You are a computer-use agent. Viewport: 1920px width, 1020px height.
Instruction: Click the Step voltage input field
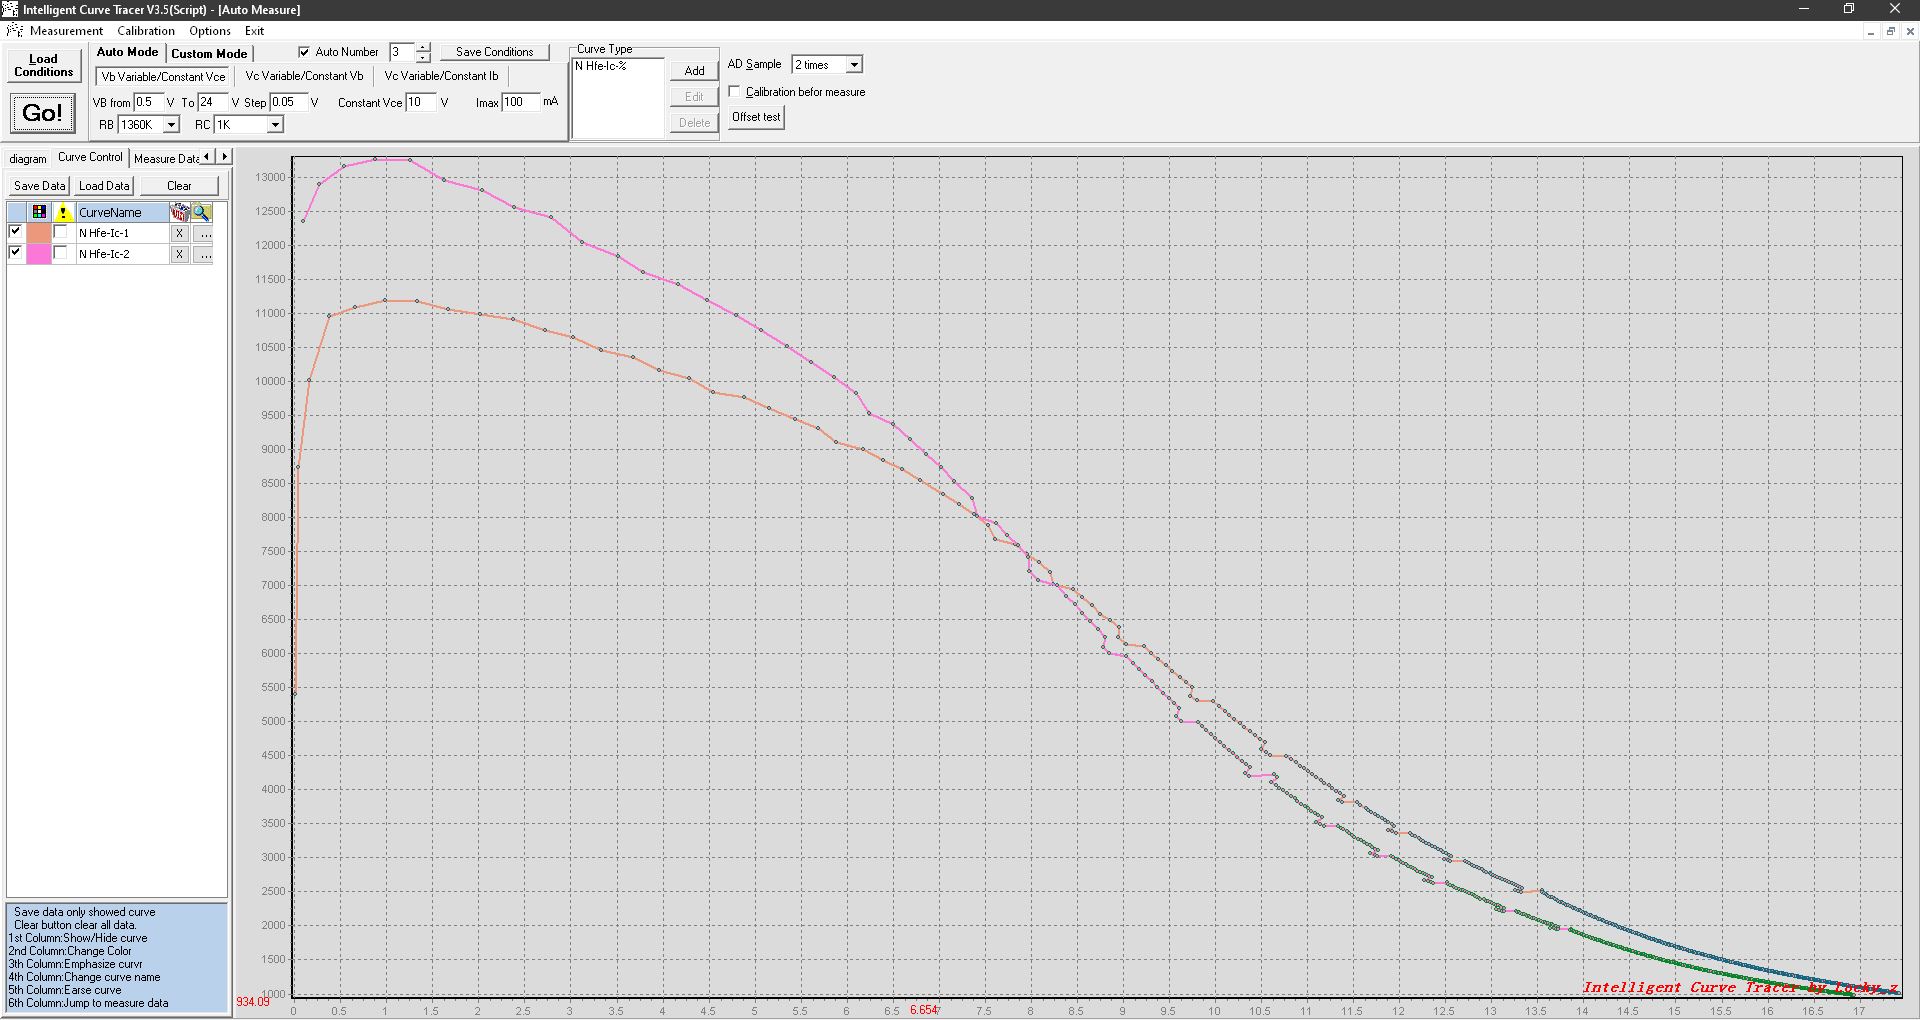[288, 102]
